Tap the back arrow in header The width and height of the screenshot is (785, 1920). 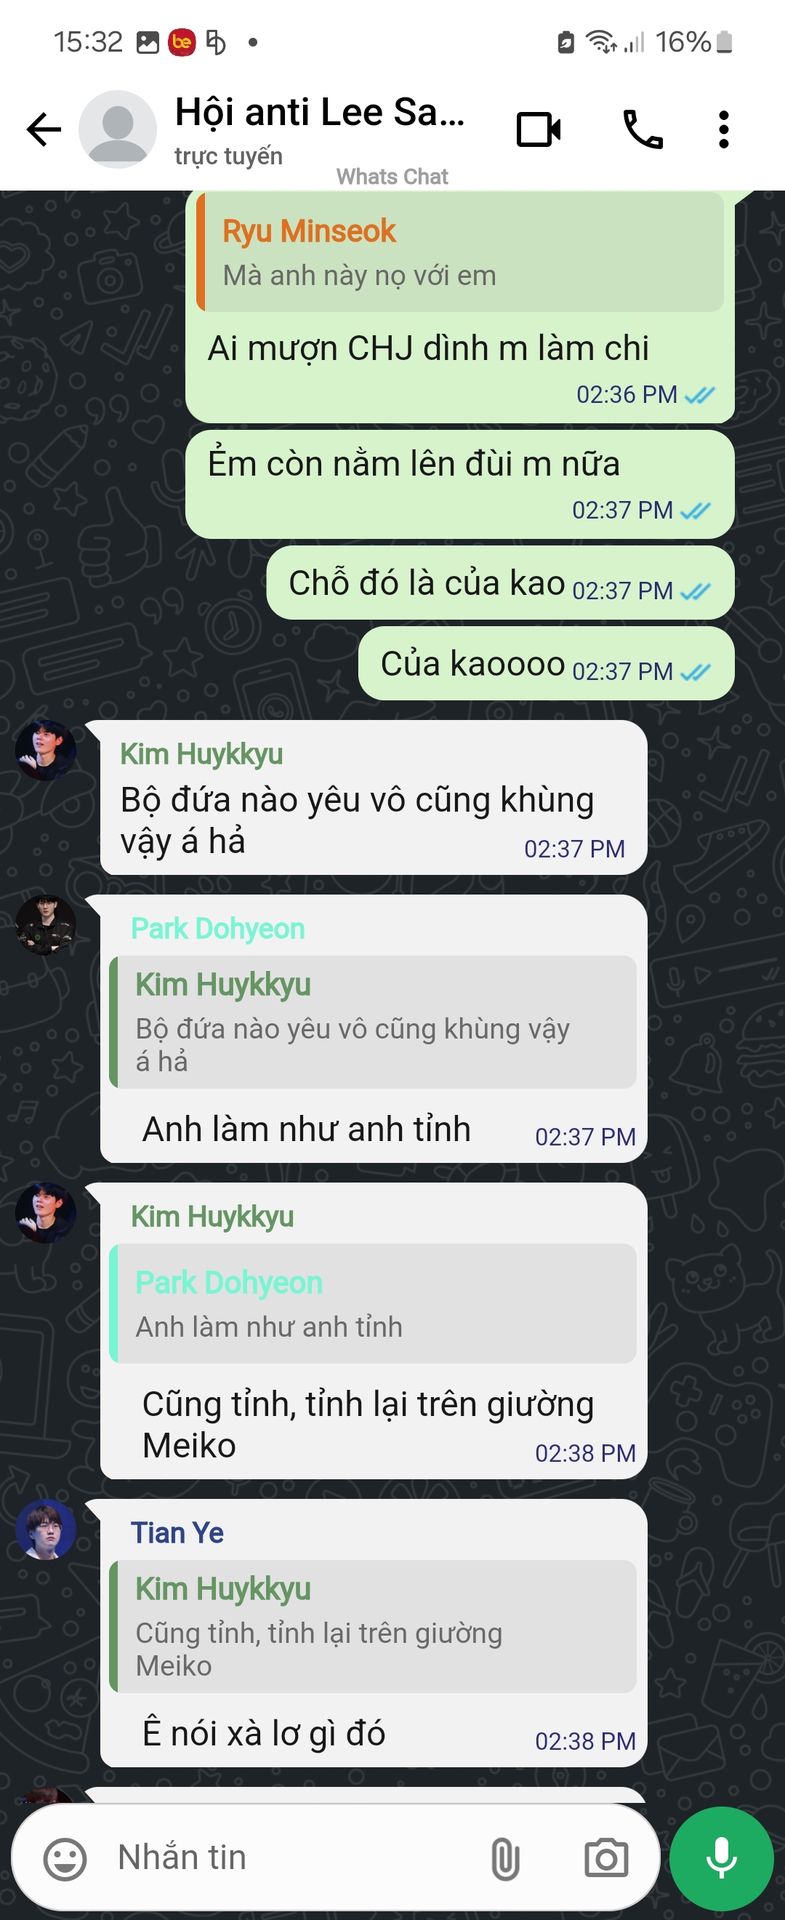44,129
